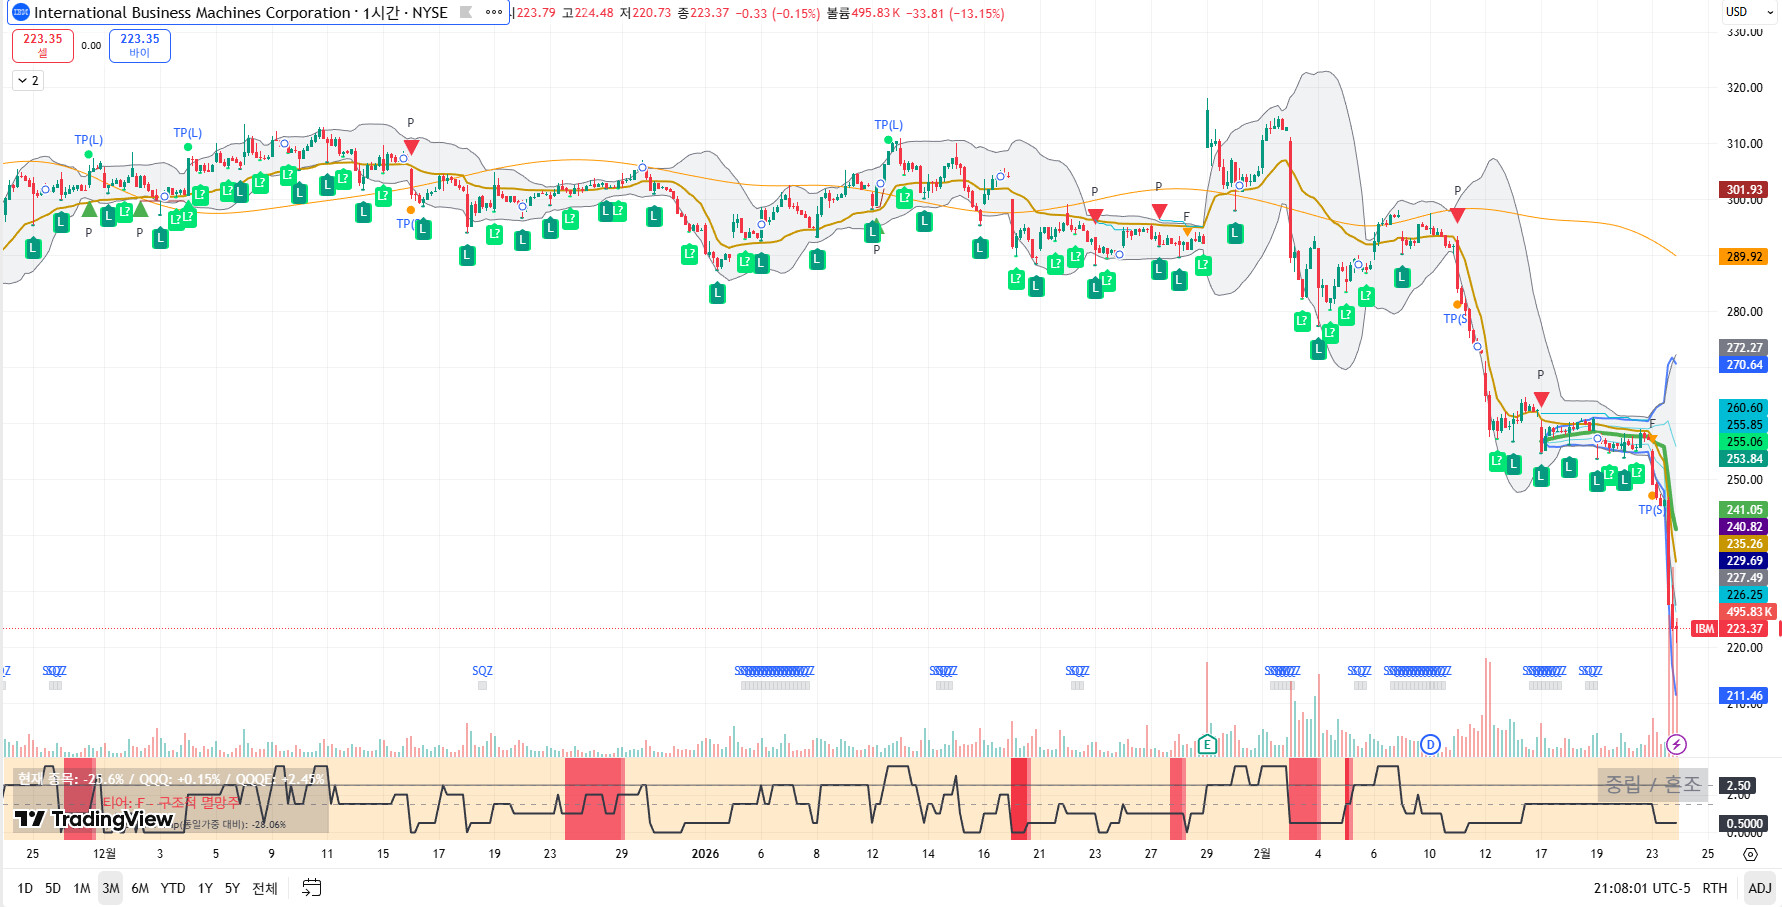The height and width of the screenshot is (907, 1782).
Task: Select the 3M time range
Action: tap(111, 888)
